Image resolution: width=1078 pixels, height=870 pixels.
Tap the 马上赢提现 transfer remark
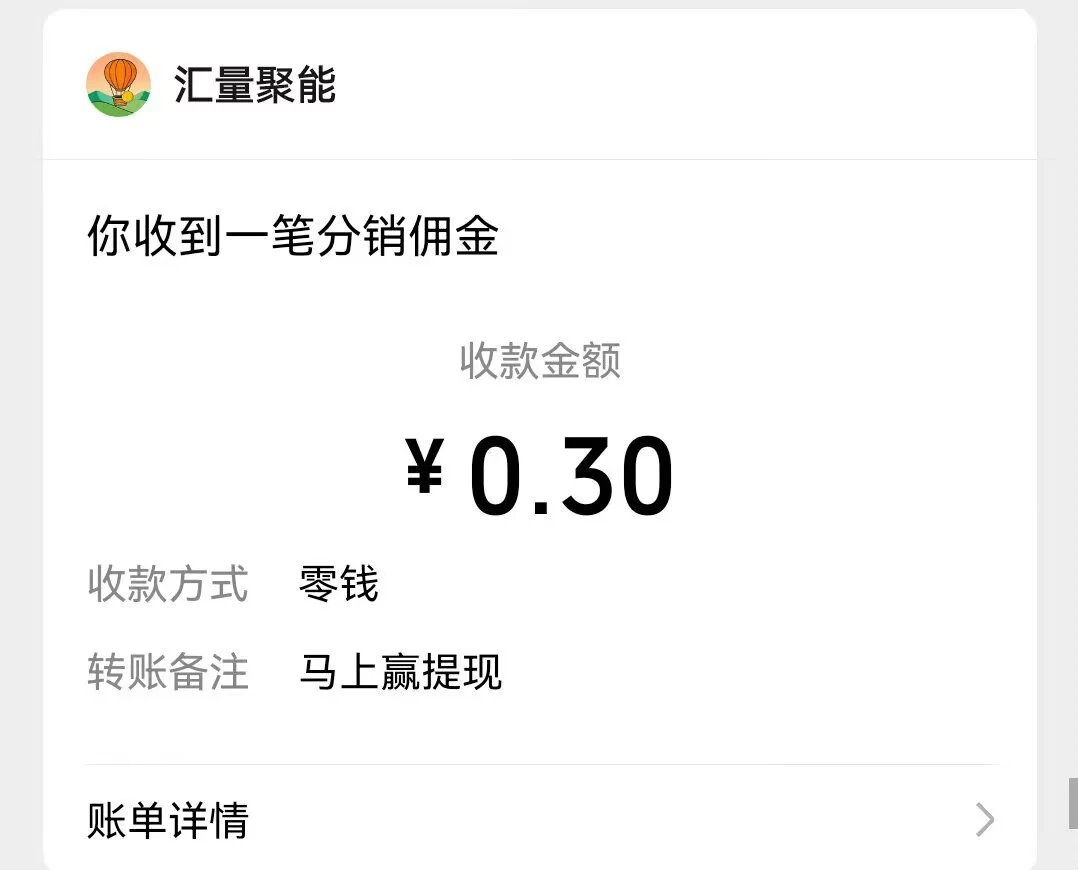[x=400, y=673]
